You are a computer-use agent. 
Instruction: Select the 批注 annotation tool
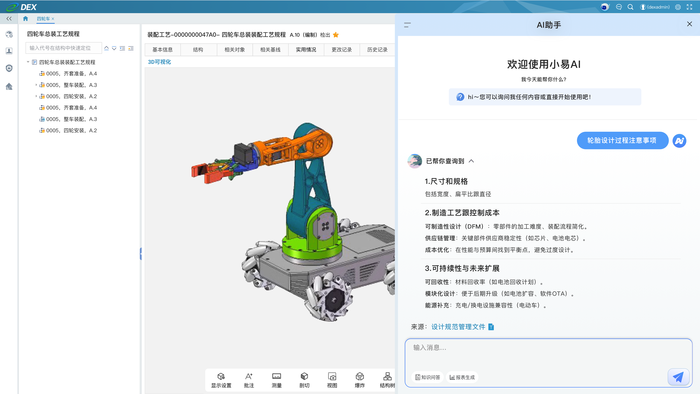coord(249,380)
